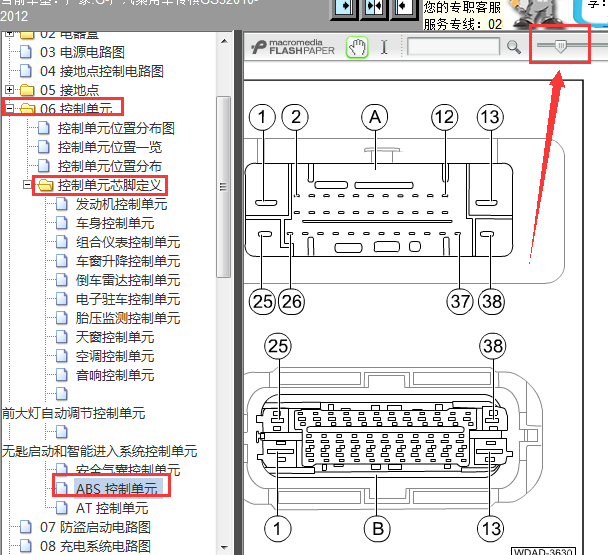Click the center split panels arrow button
Screen dimensions: 608x555
(374, 9)
